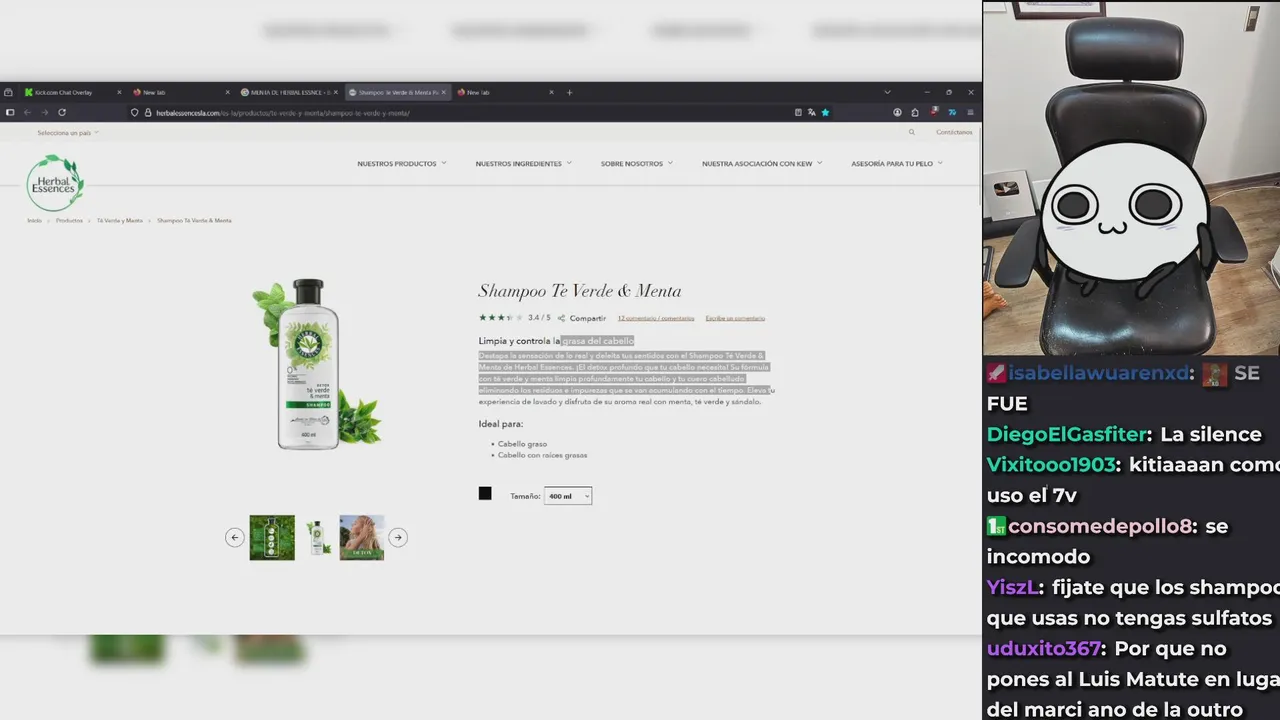
Task: Click 'Cabello con raíces grasas' bullet text
Action: 542,455
